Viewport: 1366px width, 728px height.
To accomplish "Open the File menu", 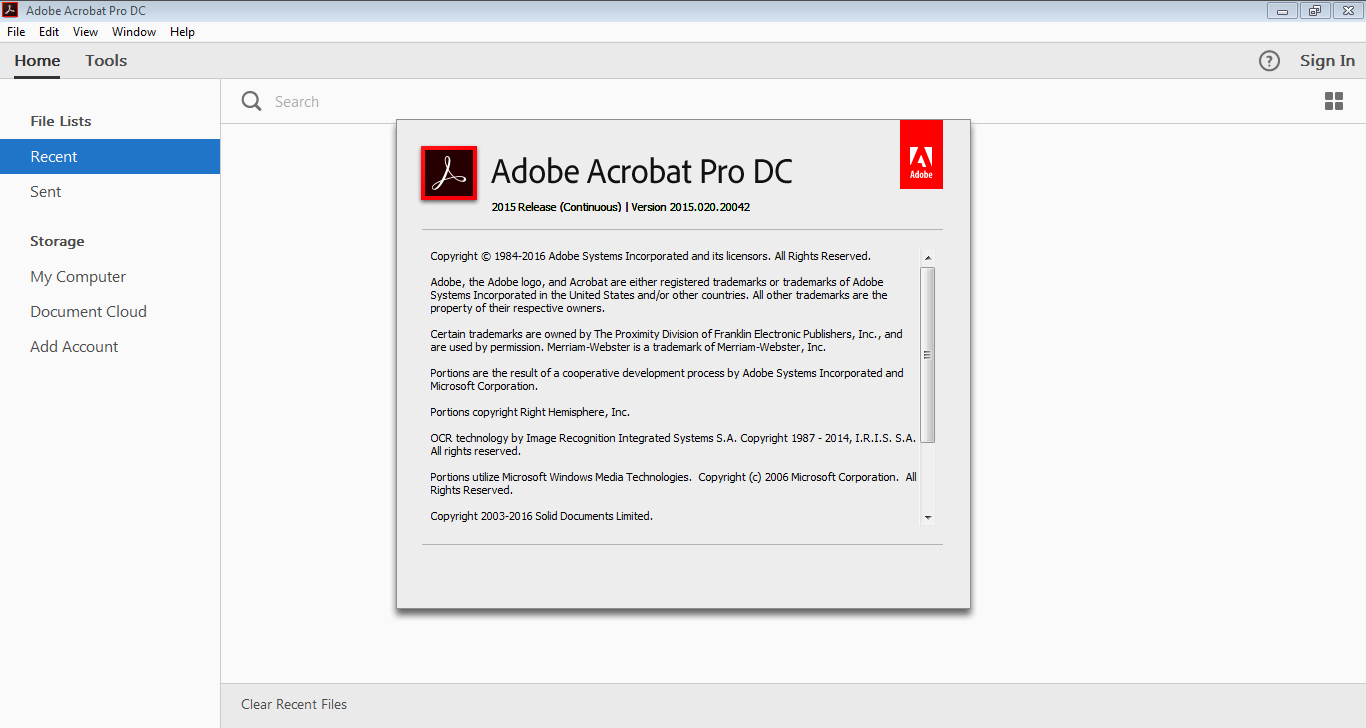I will (16, 32).
